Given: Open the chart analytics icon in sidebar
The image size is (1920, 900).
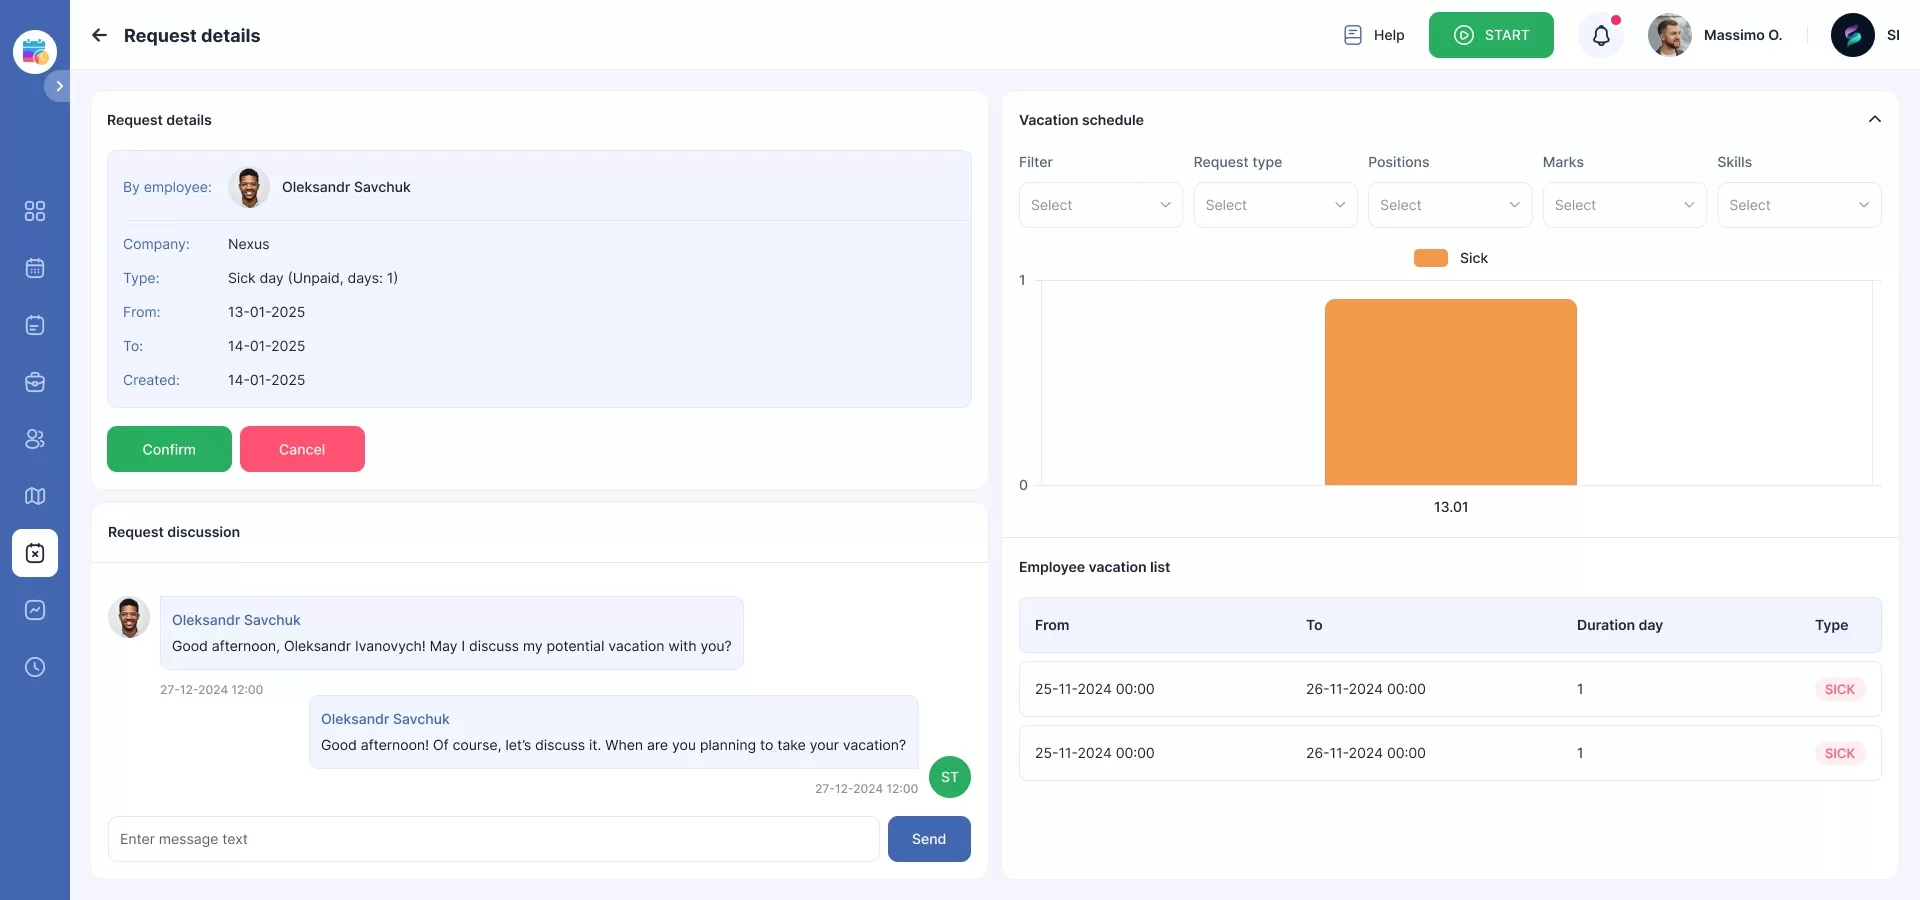Looking at the screenshot, I should click(x=35, y=610).
